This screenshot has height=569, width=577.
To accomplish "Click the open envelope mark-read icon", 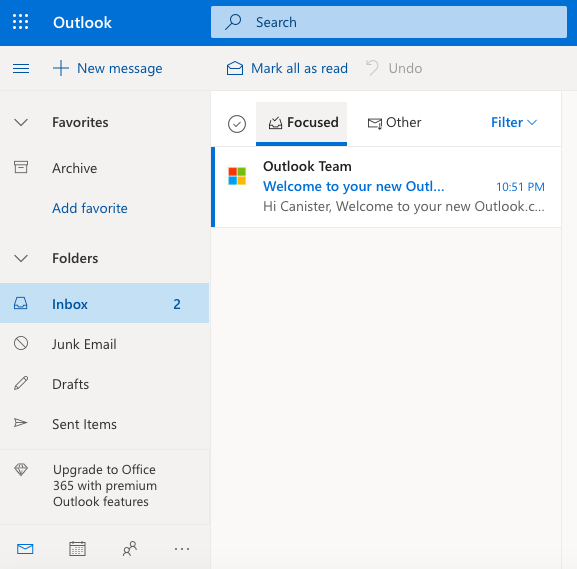I will [235, 68].
